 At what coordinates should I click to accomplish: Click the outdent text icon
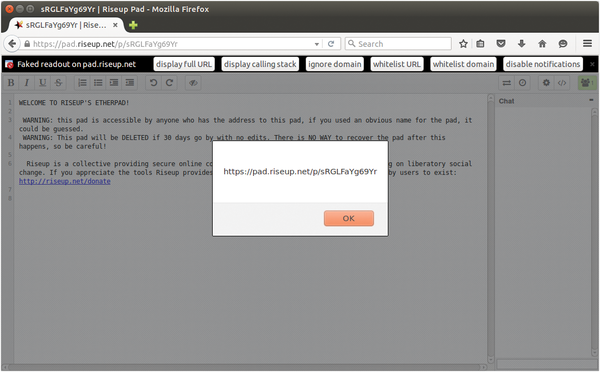(x=130, y=83)
